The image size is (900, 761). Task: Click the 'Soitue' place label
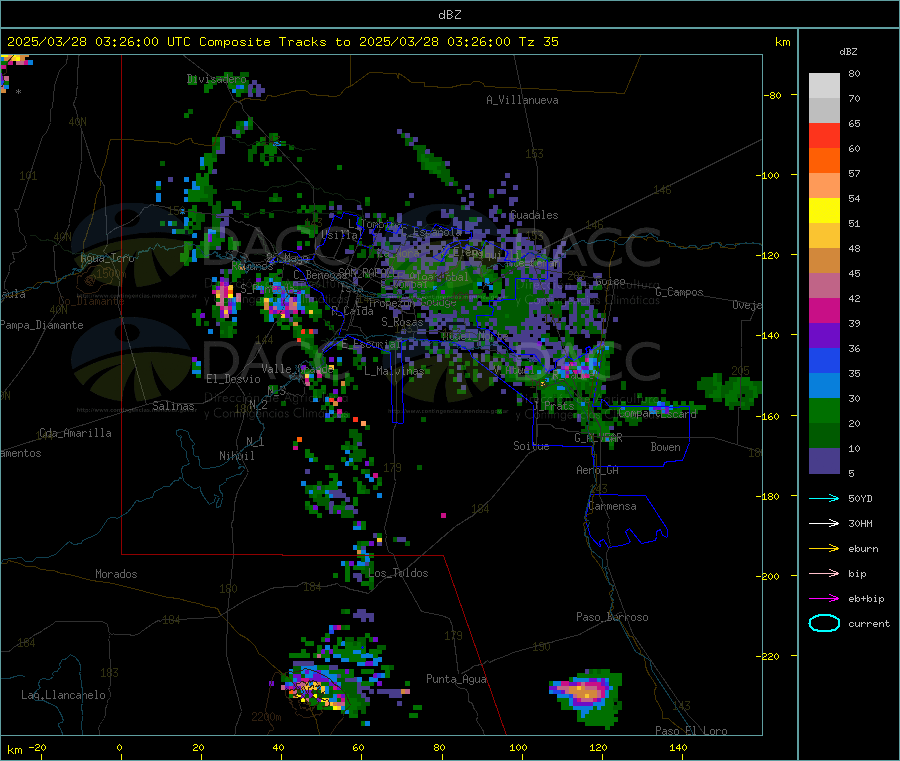[x=531, y=446]
